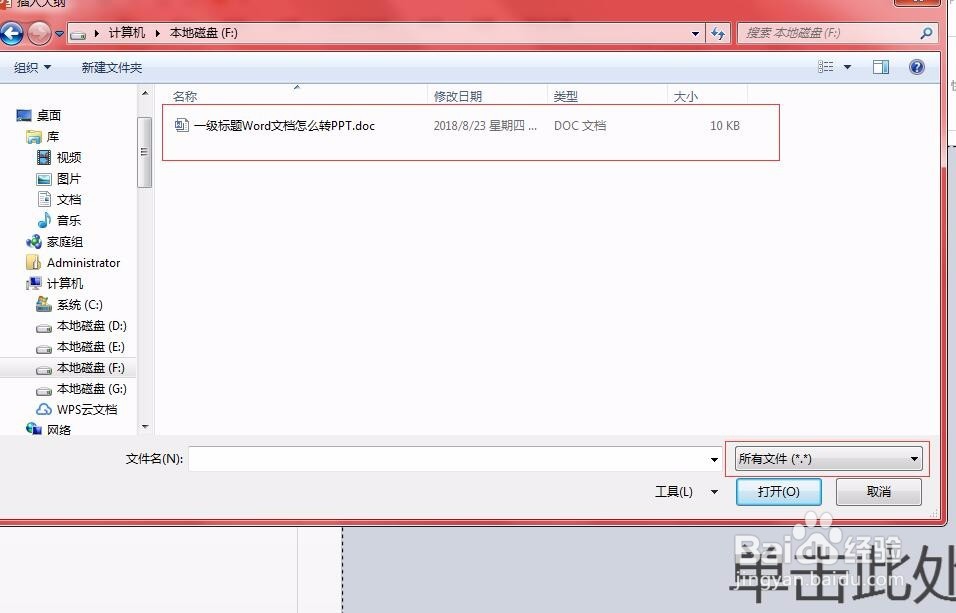Click 视频 film icon in tree
Screen dimensions: 956x613
tap(44, 157)
